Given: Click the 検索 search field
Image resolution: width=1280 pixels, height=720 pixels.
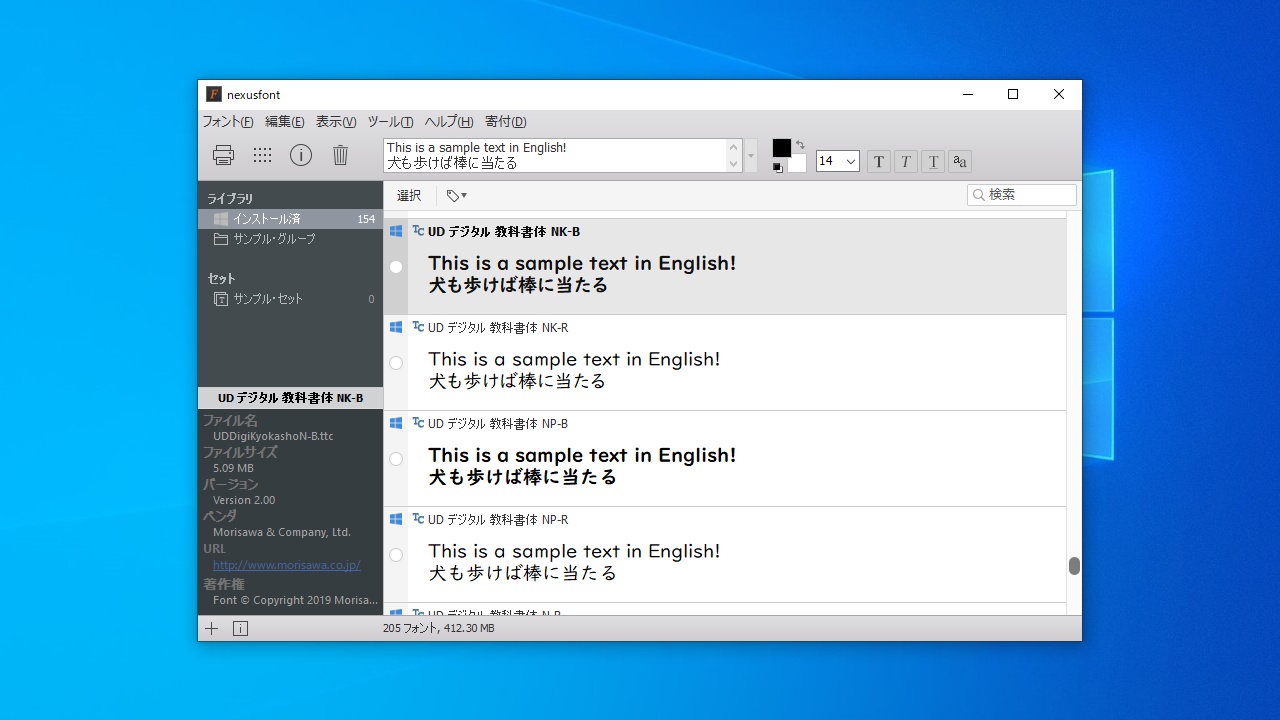Looking at the screenshot, I should pyautogui.click(x=1022, y=195).
